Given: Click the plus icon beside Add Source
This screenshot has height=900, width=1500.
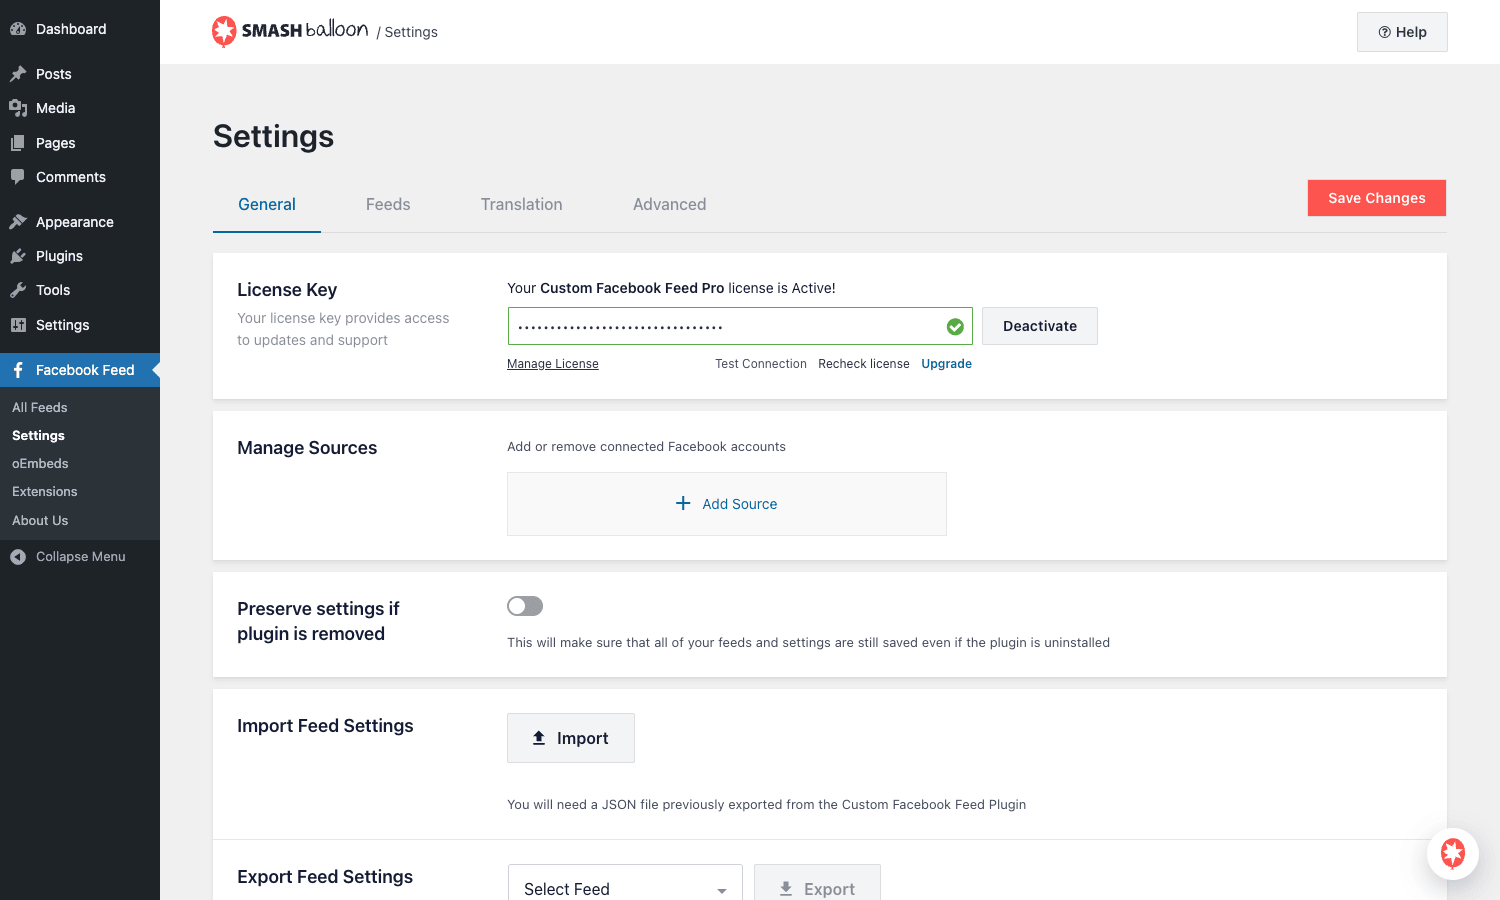Looking at the screenshot, I should pyautogui.click(x=683, y=503).
